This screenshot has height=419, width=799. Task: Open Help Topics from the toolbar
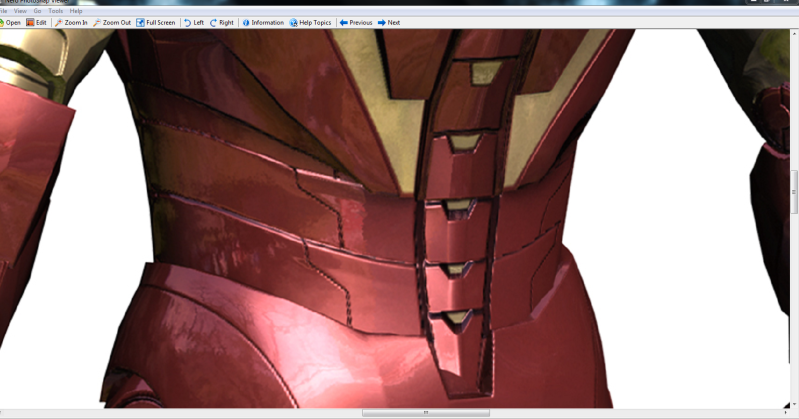(310, 22)
